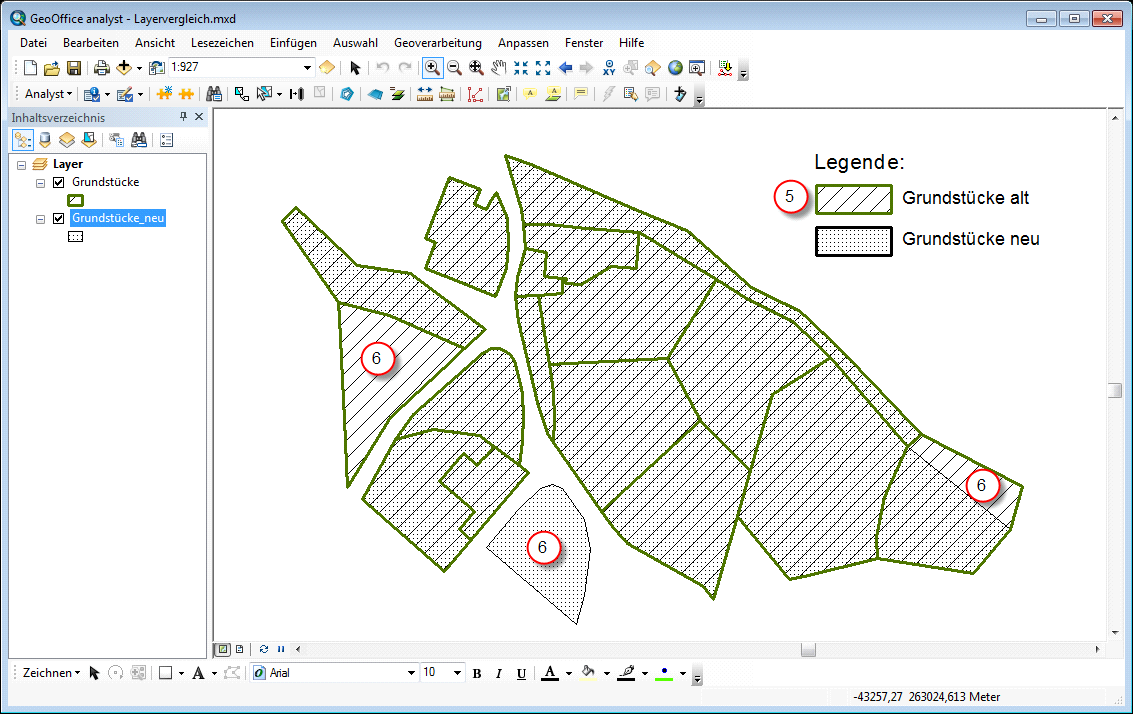
Task: Toggle bold text formatting
Action: (477, 673)
